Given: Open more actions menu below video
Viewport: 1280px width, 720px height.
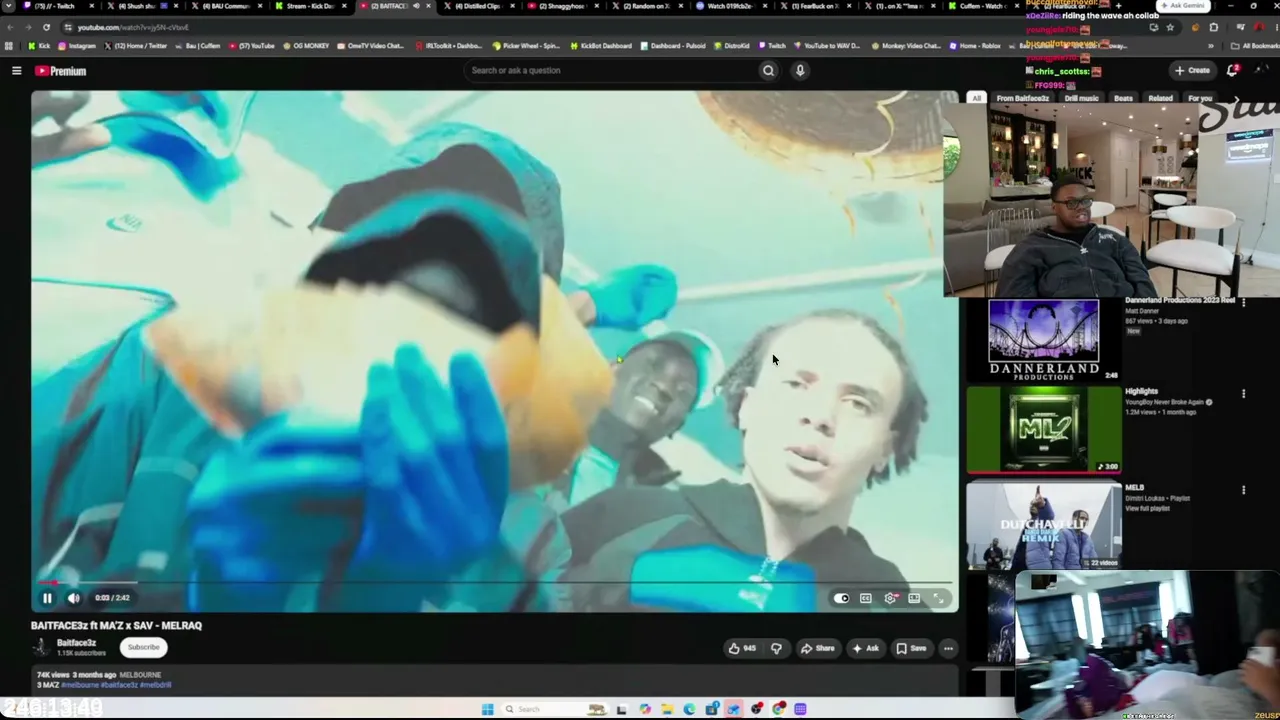Looking at the screenshot, I should pyautogui.click(x=948, y=648).
